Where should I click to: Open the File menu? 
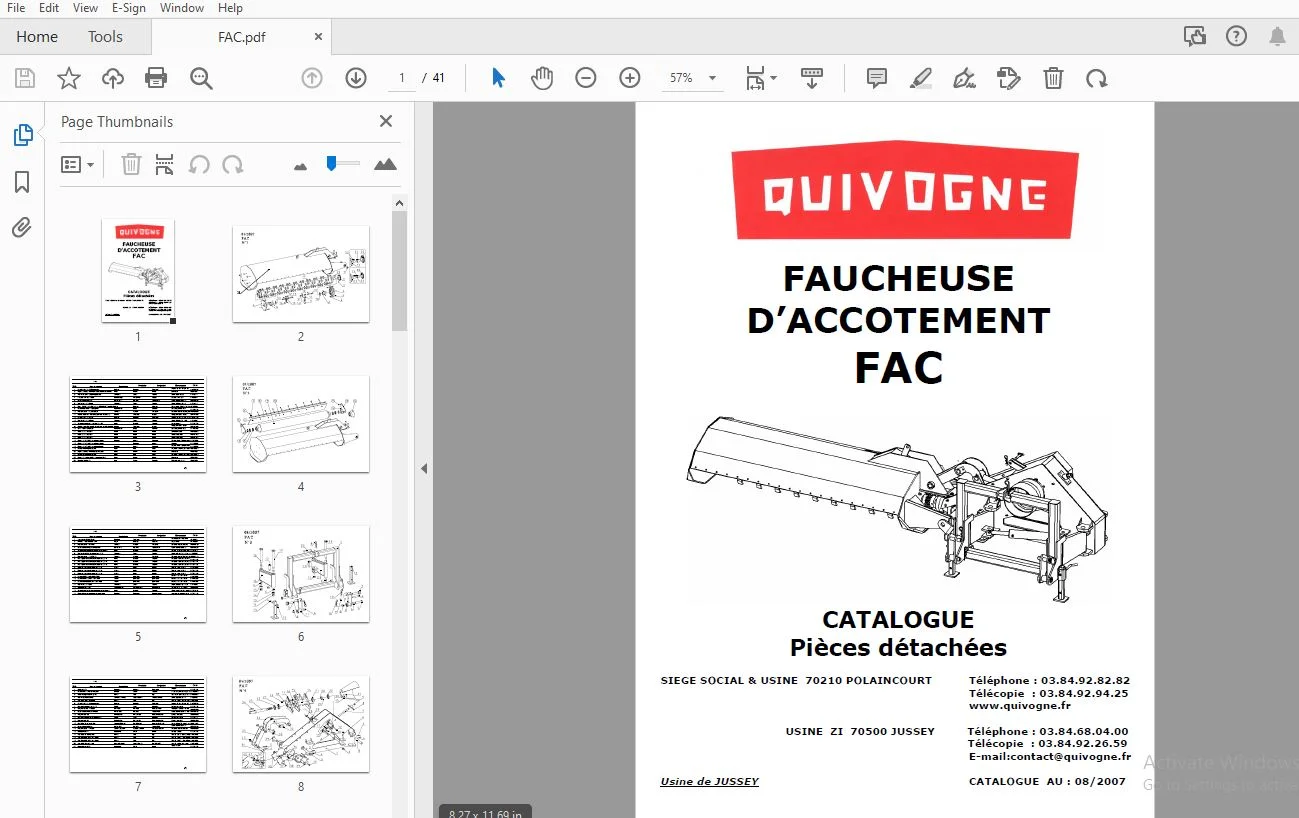click(x=16, y=8)
